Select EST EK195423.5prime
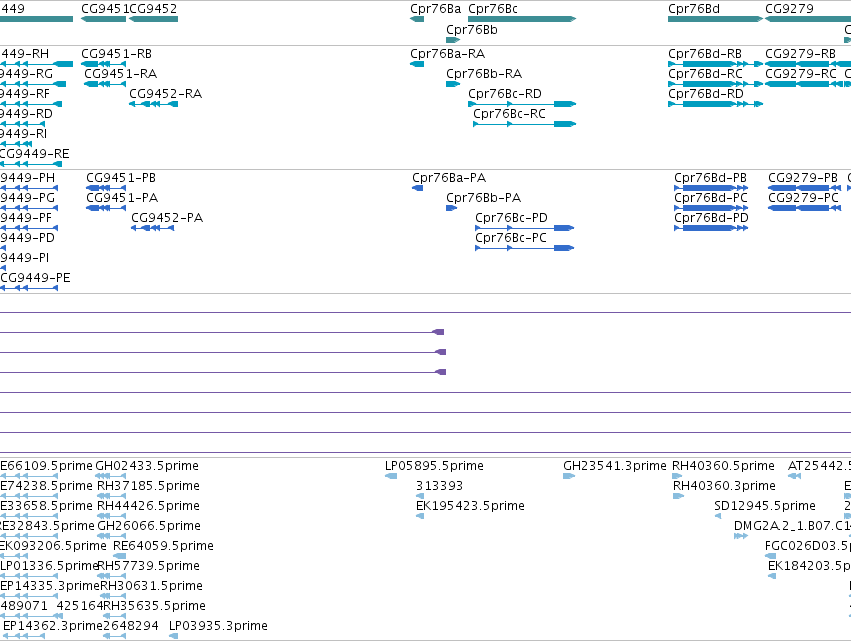Image resolution: width=851 pixels, height=641 pixels. [471, 506]
